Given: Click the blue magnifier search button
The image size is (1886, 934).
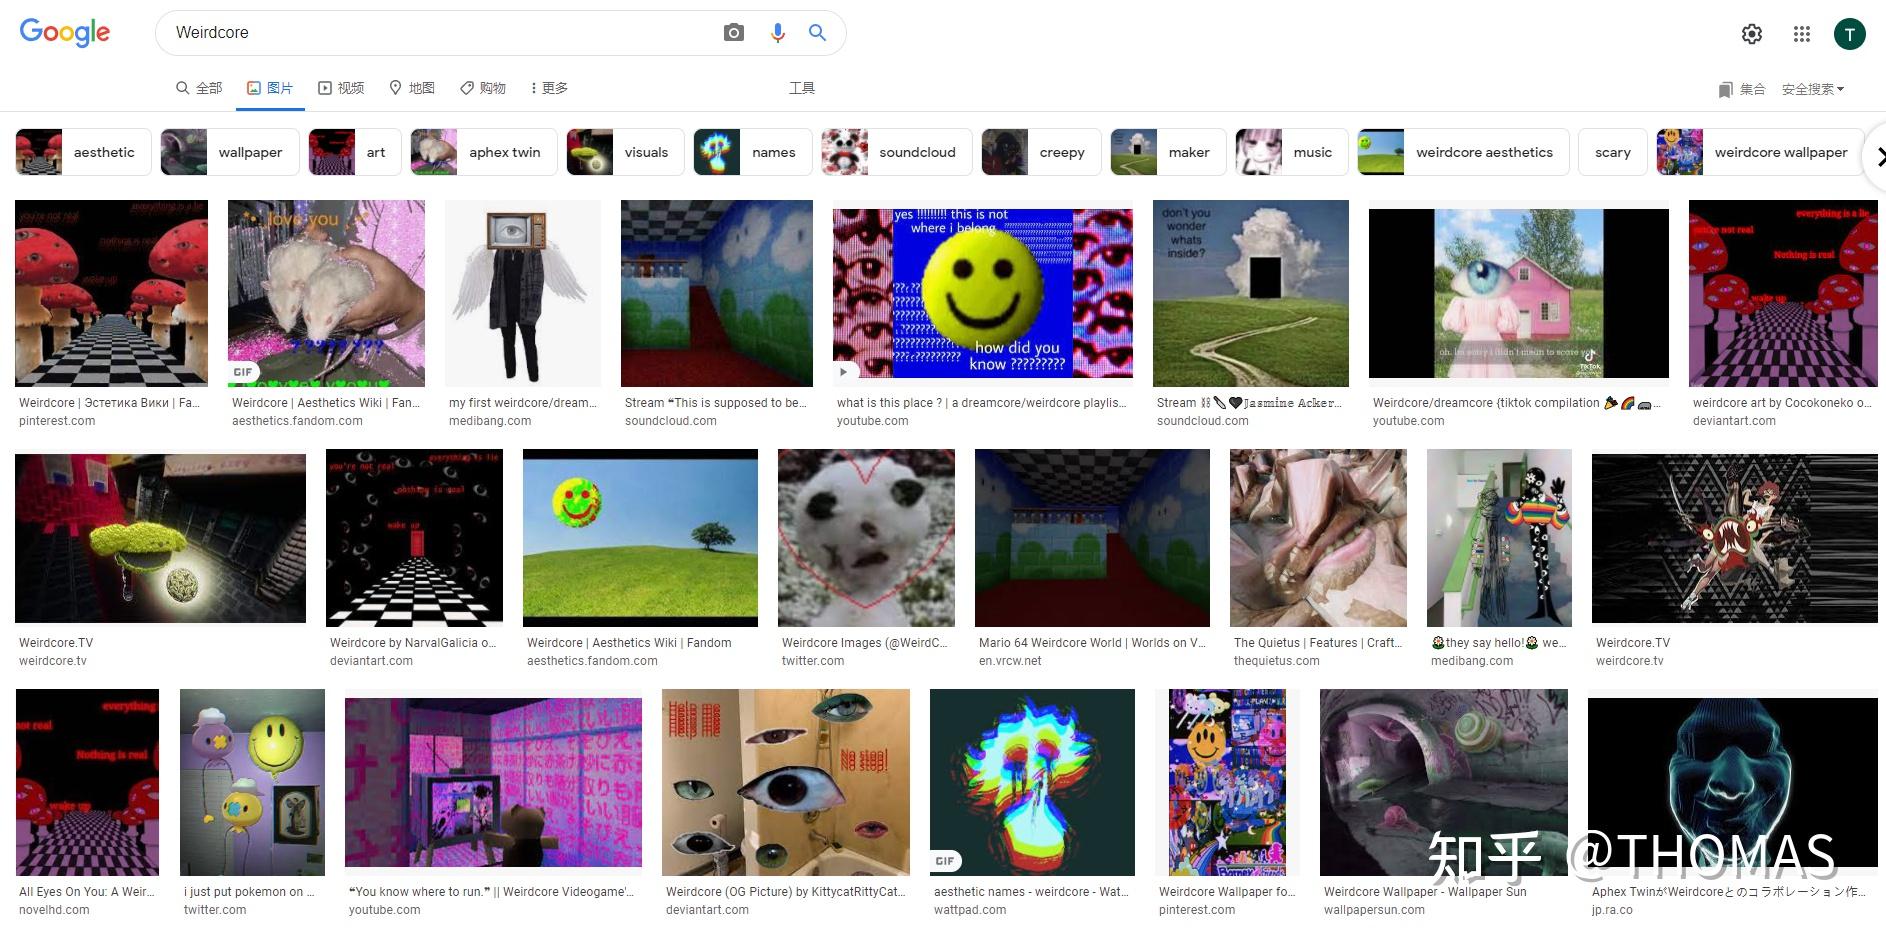Looking at the screenshot, I should click(817, 33).
